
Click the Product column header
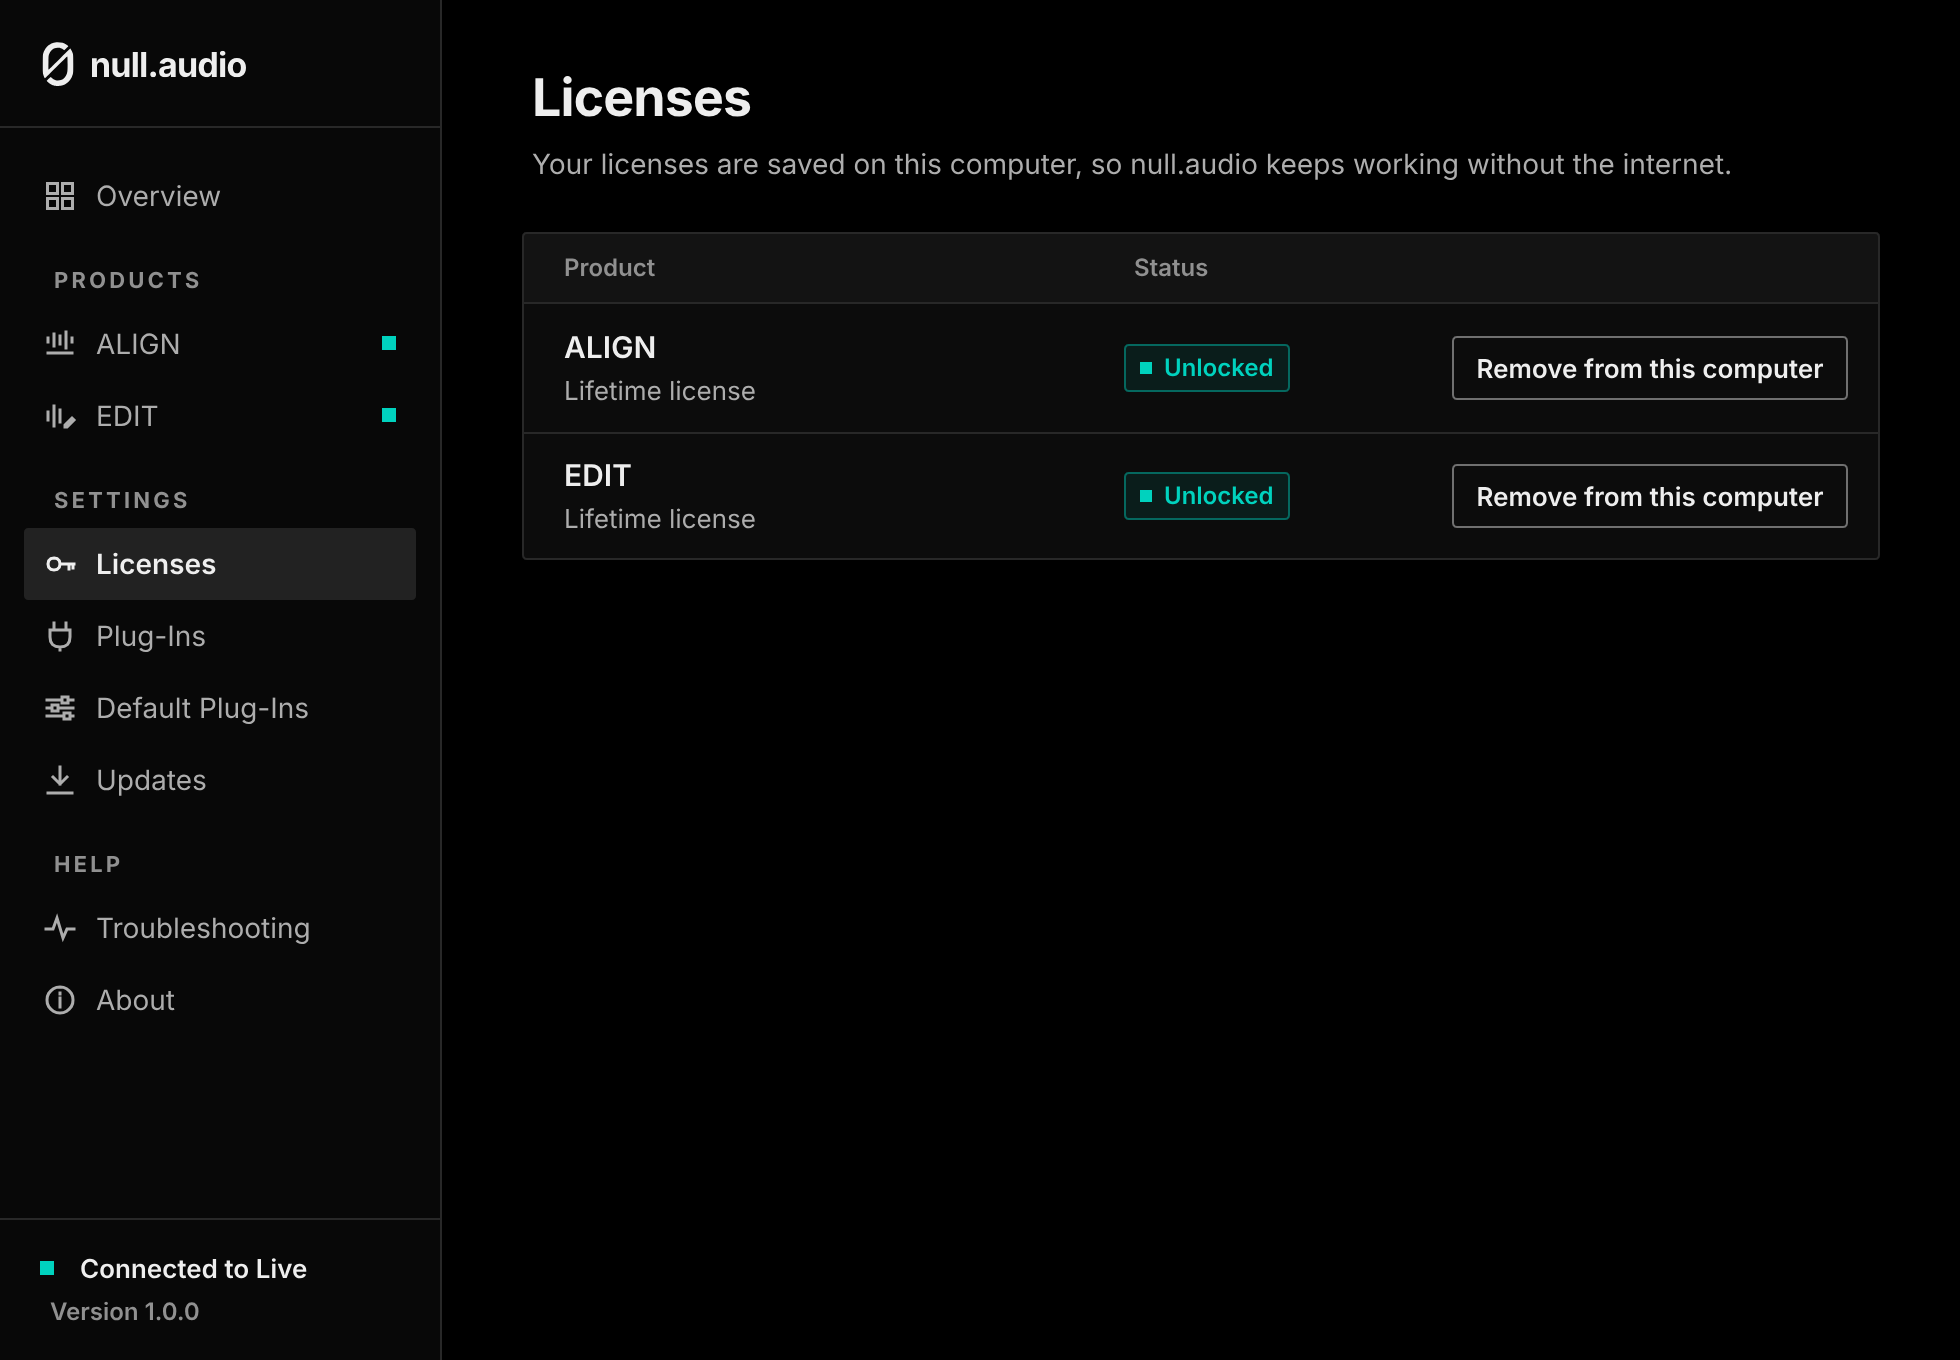click(609, 268)
